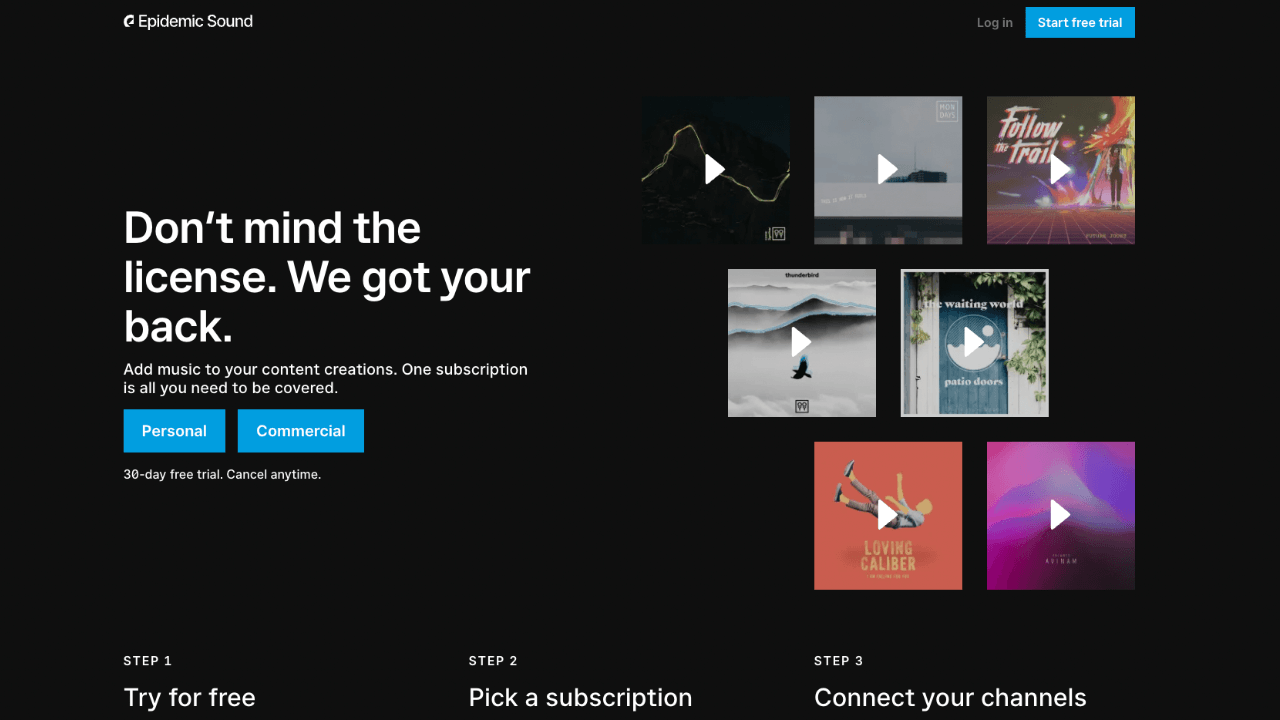Click the STEP 3 label
Image resolution: width=1280 pixels, height=720 pixels.
[839, 661]
